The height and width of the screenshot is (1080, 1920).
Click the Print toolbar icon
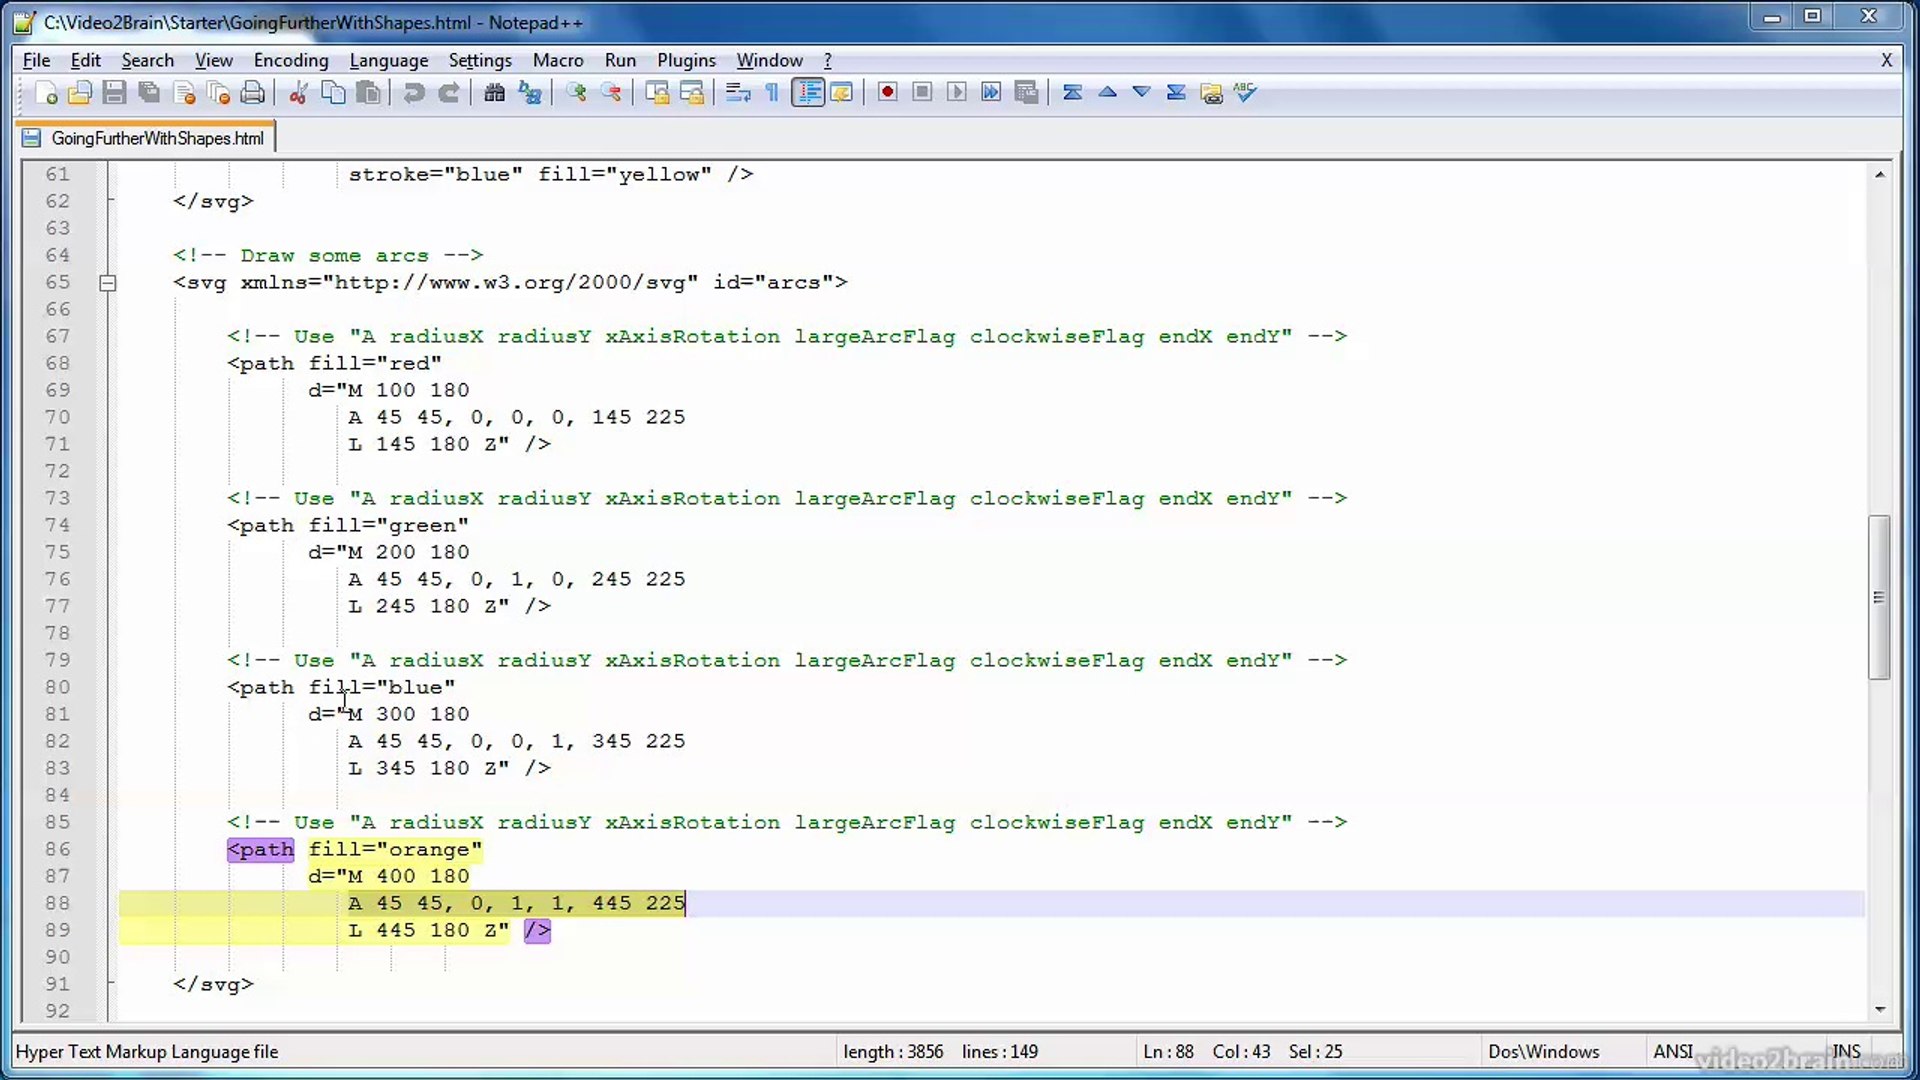[x=252, y=92]
